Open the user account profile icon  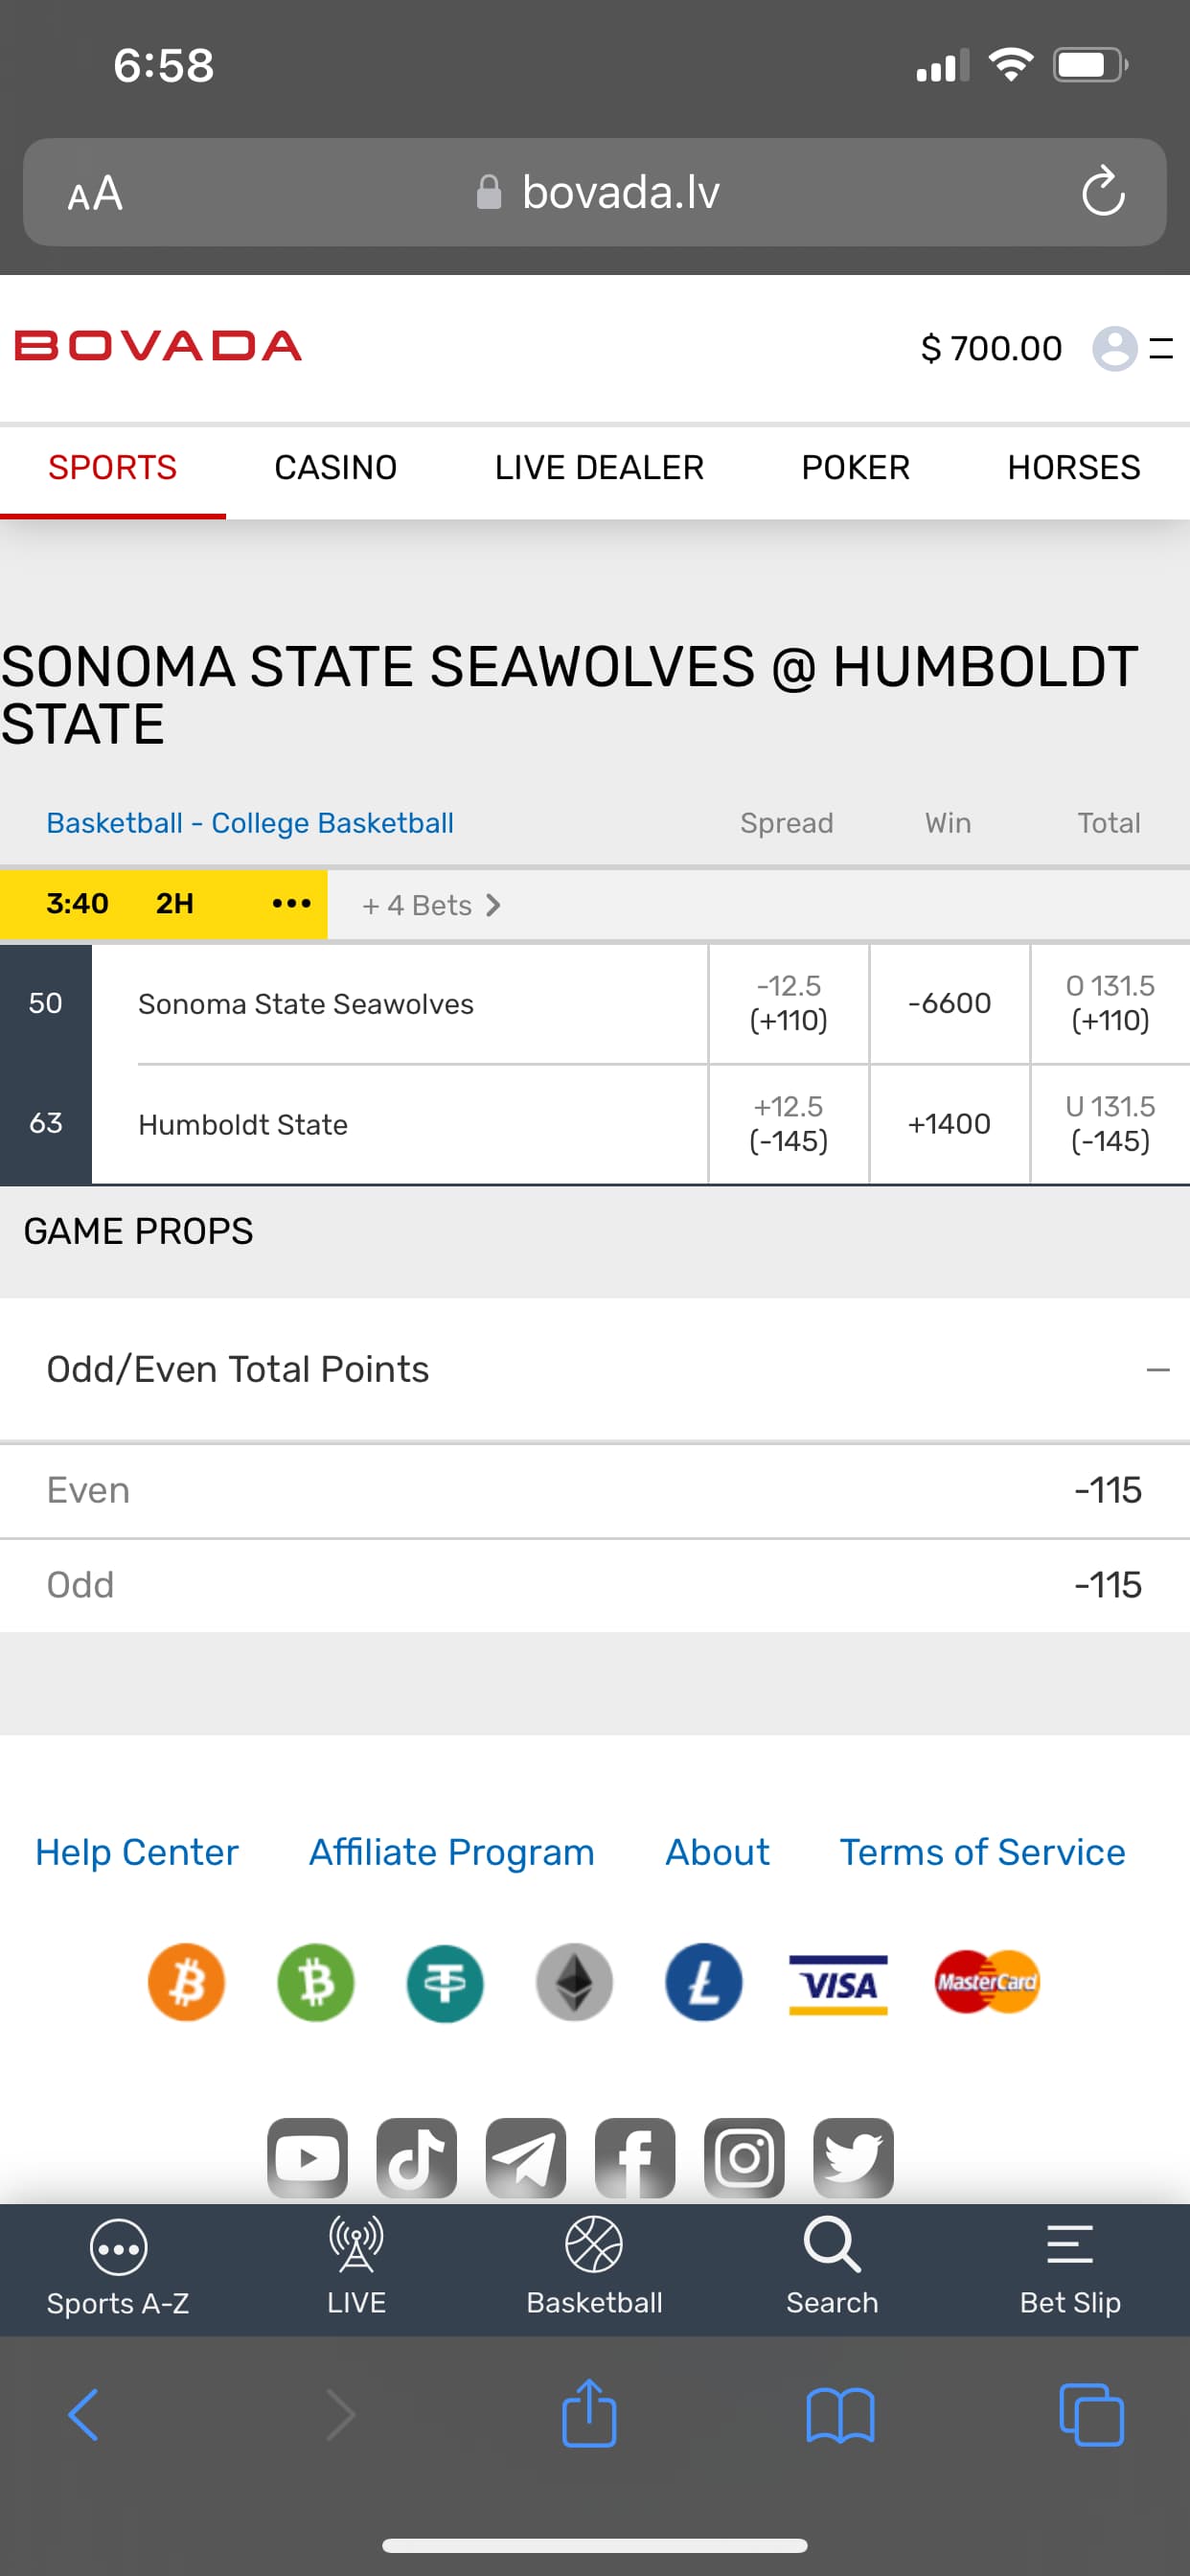coord(1114,349)
